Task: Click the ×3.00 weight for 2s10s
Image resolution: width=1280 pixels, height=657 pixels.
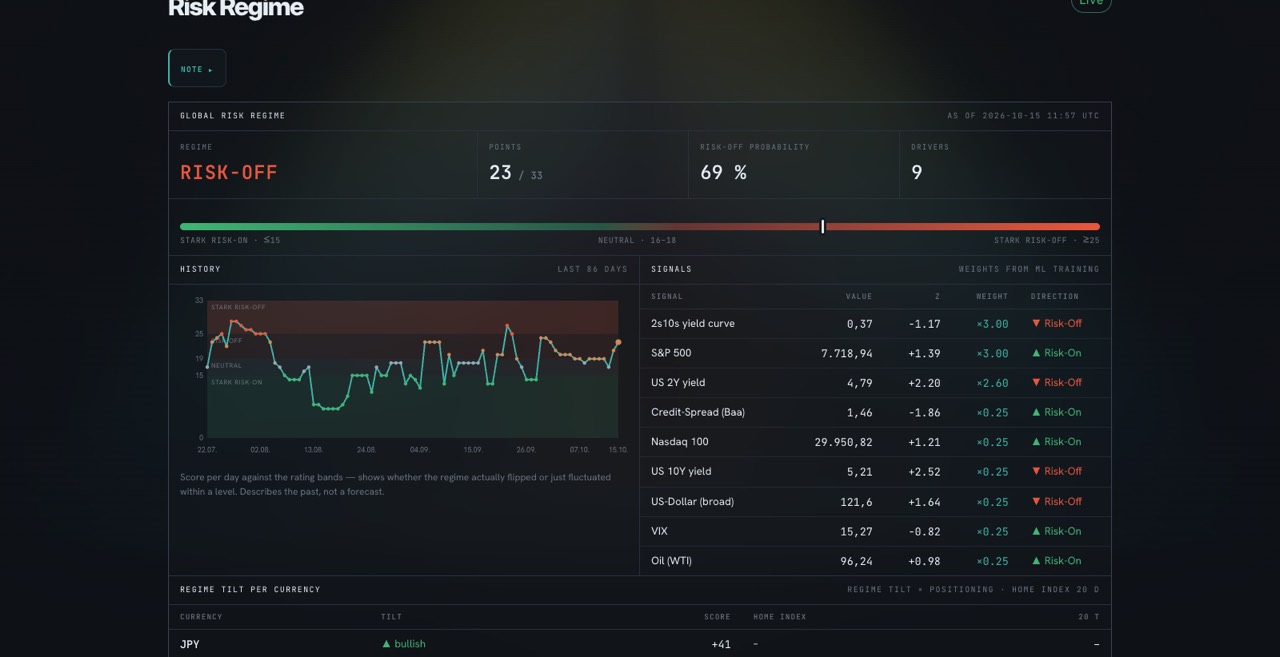Action: click(992, 324)
